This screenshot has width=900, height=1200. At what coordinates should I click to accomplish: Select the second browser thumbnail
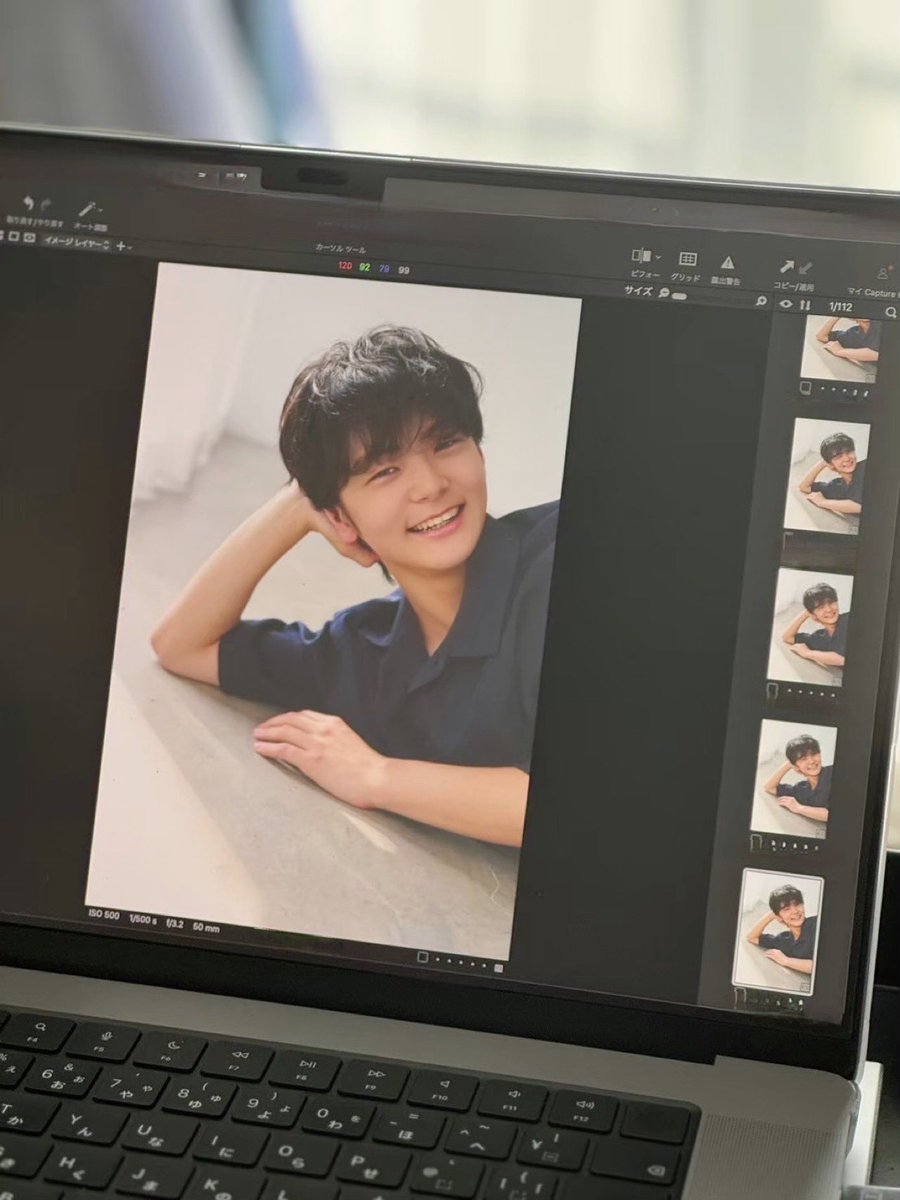point(827,476)
